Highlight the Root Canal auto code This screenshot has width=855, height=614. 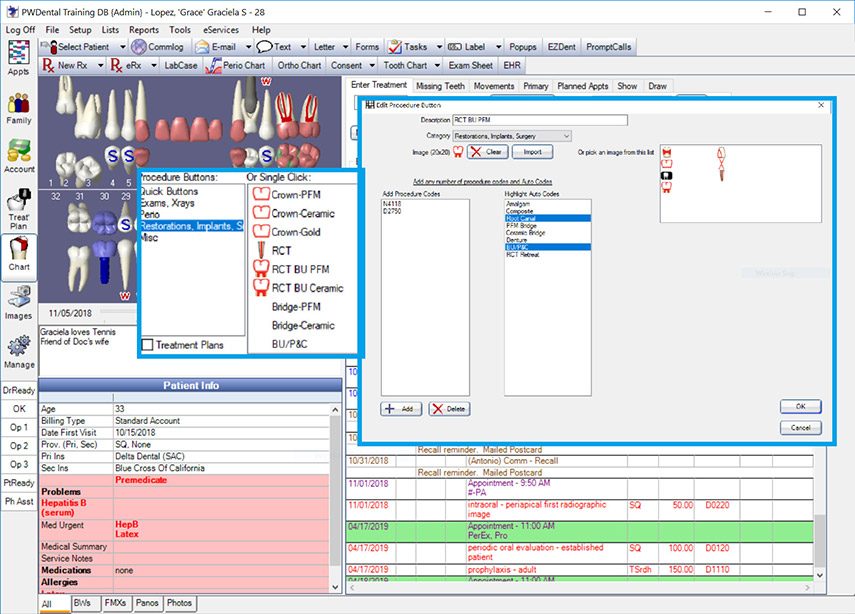point(547,218)
